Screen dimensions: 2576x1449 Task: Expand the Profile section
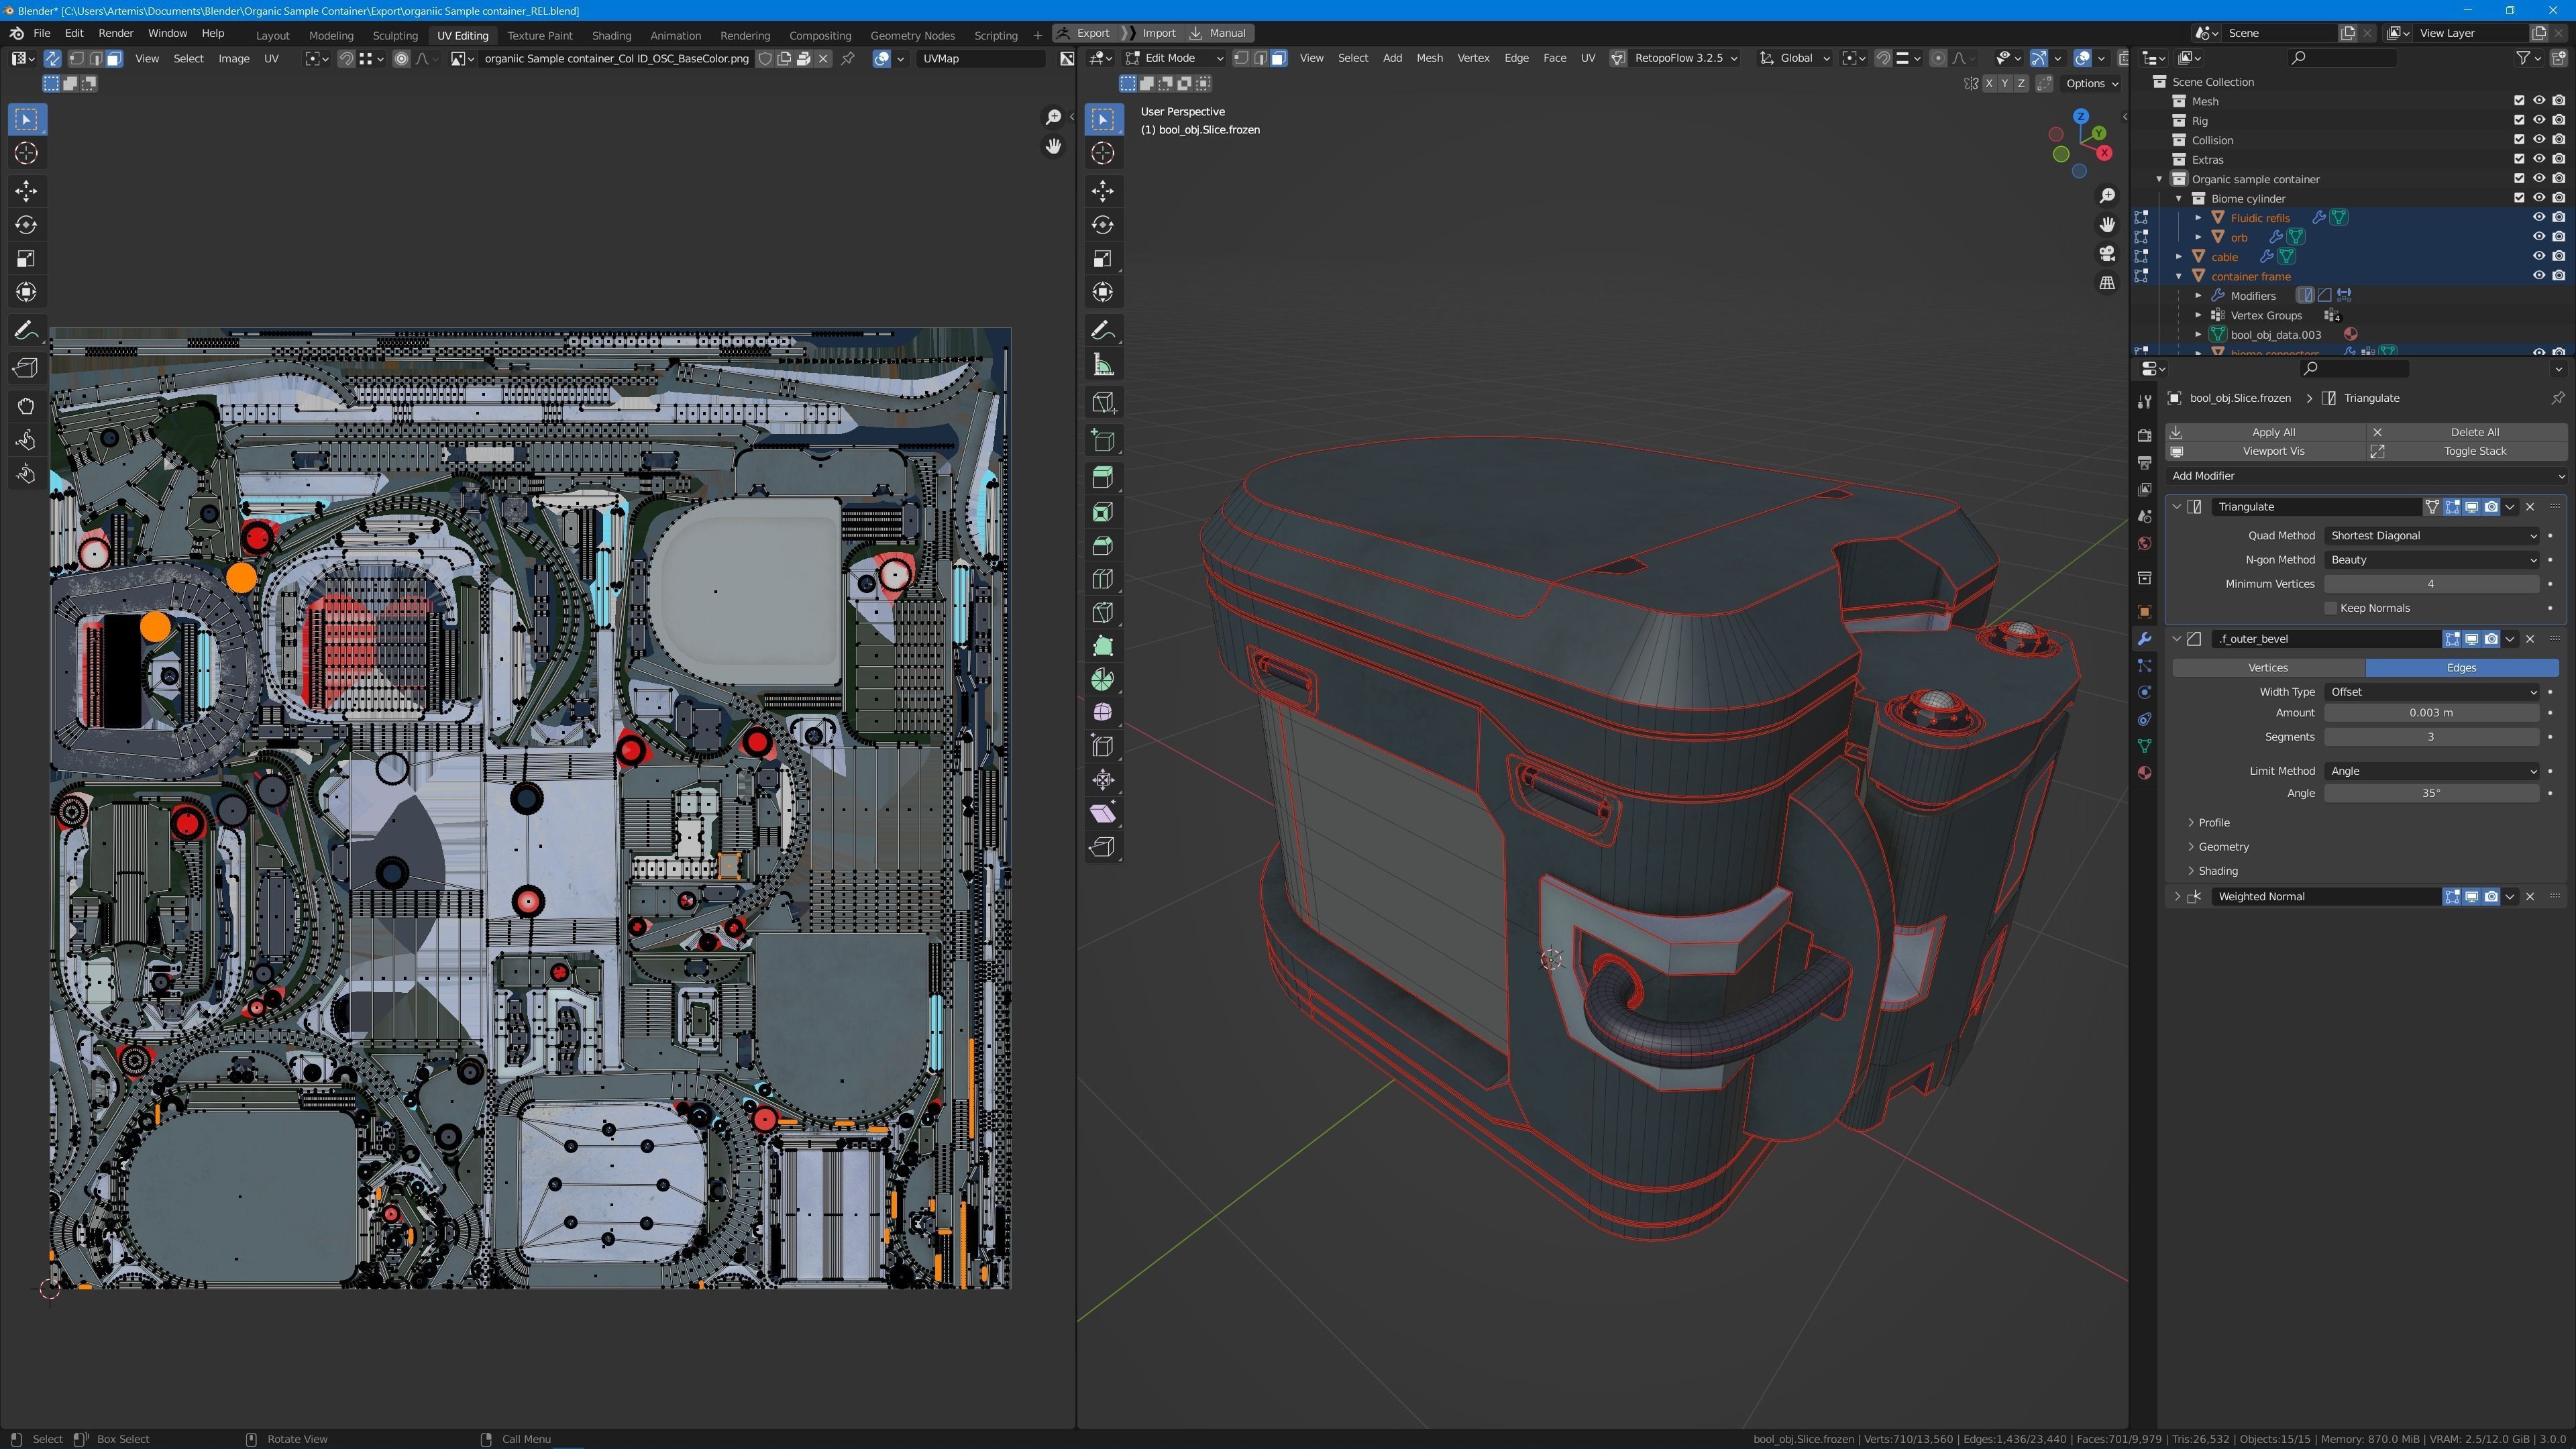(x=2213, y=822)
